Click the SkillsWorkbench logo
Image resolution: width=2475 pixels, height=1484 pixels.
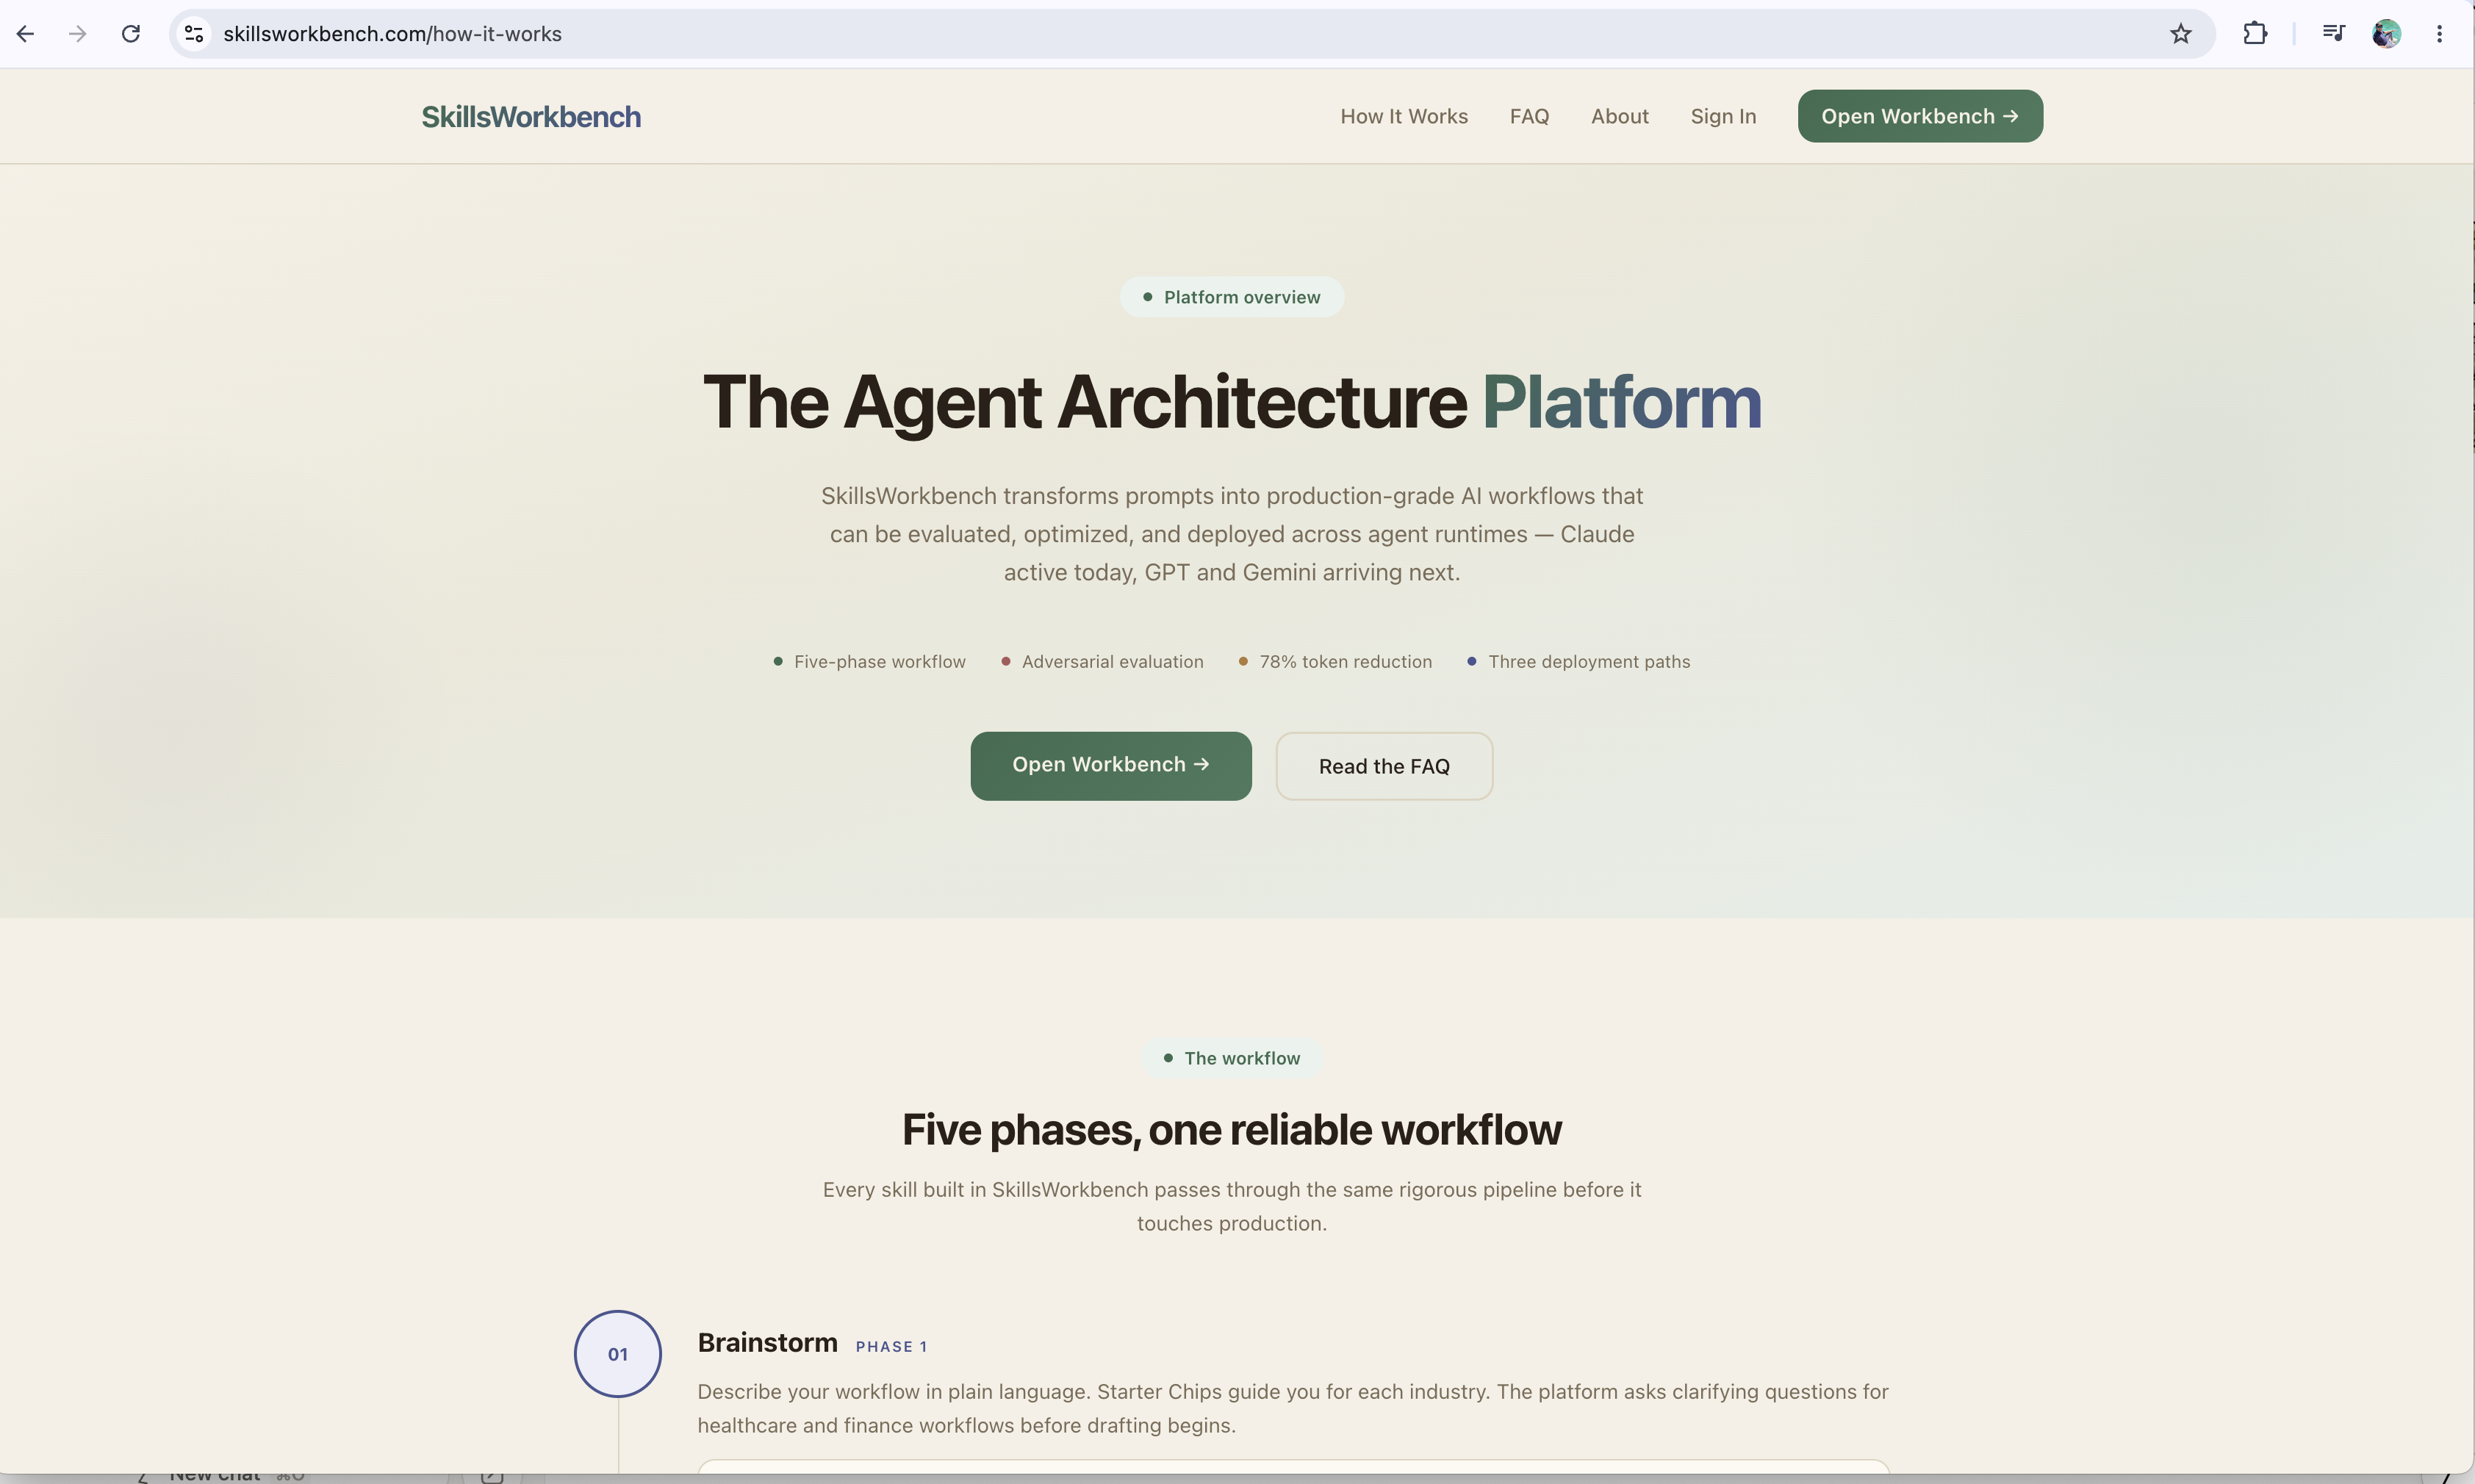(x=531, y=117)
